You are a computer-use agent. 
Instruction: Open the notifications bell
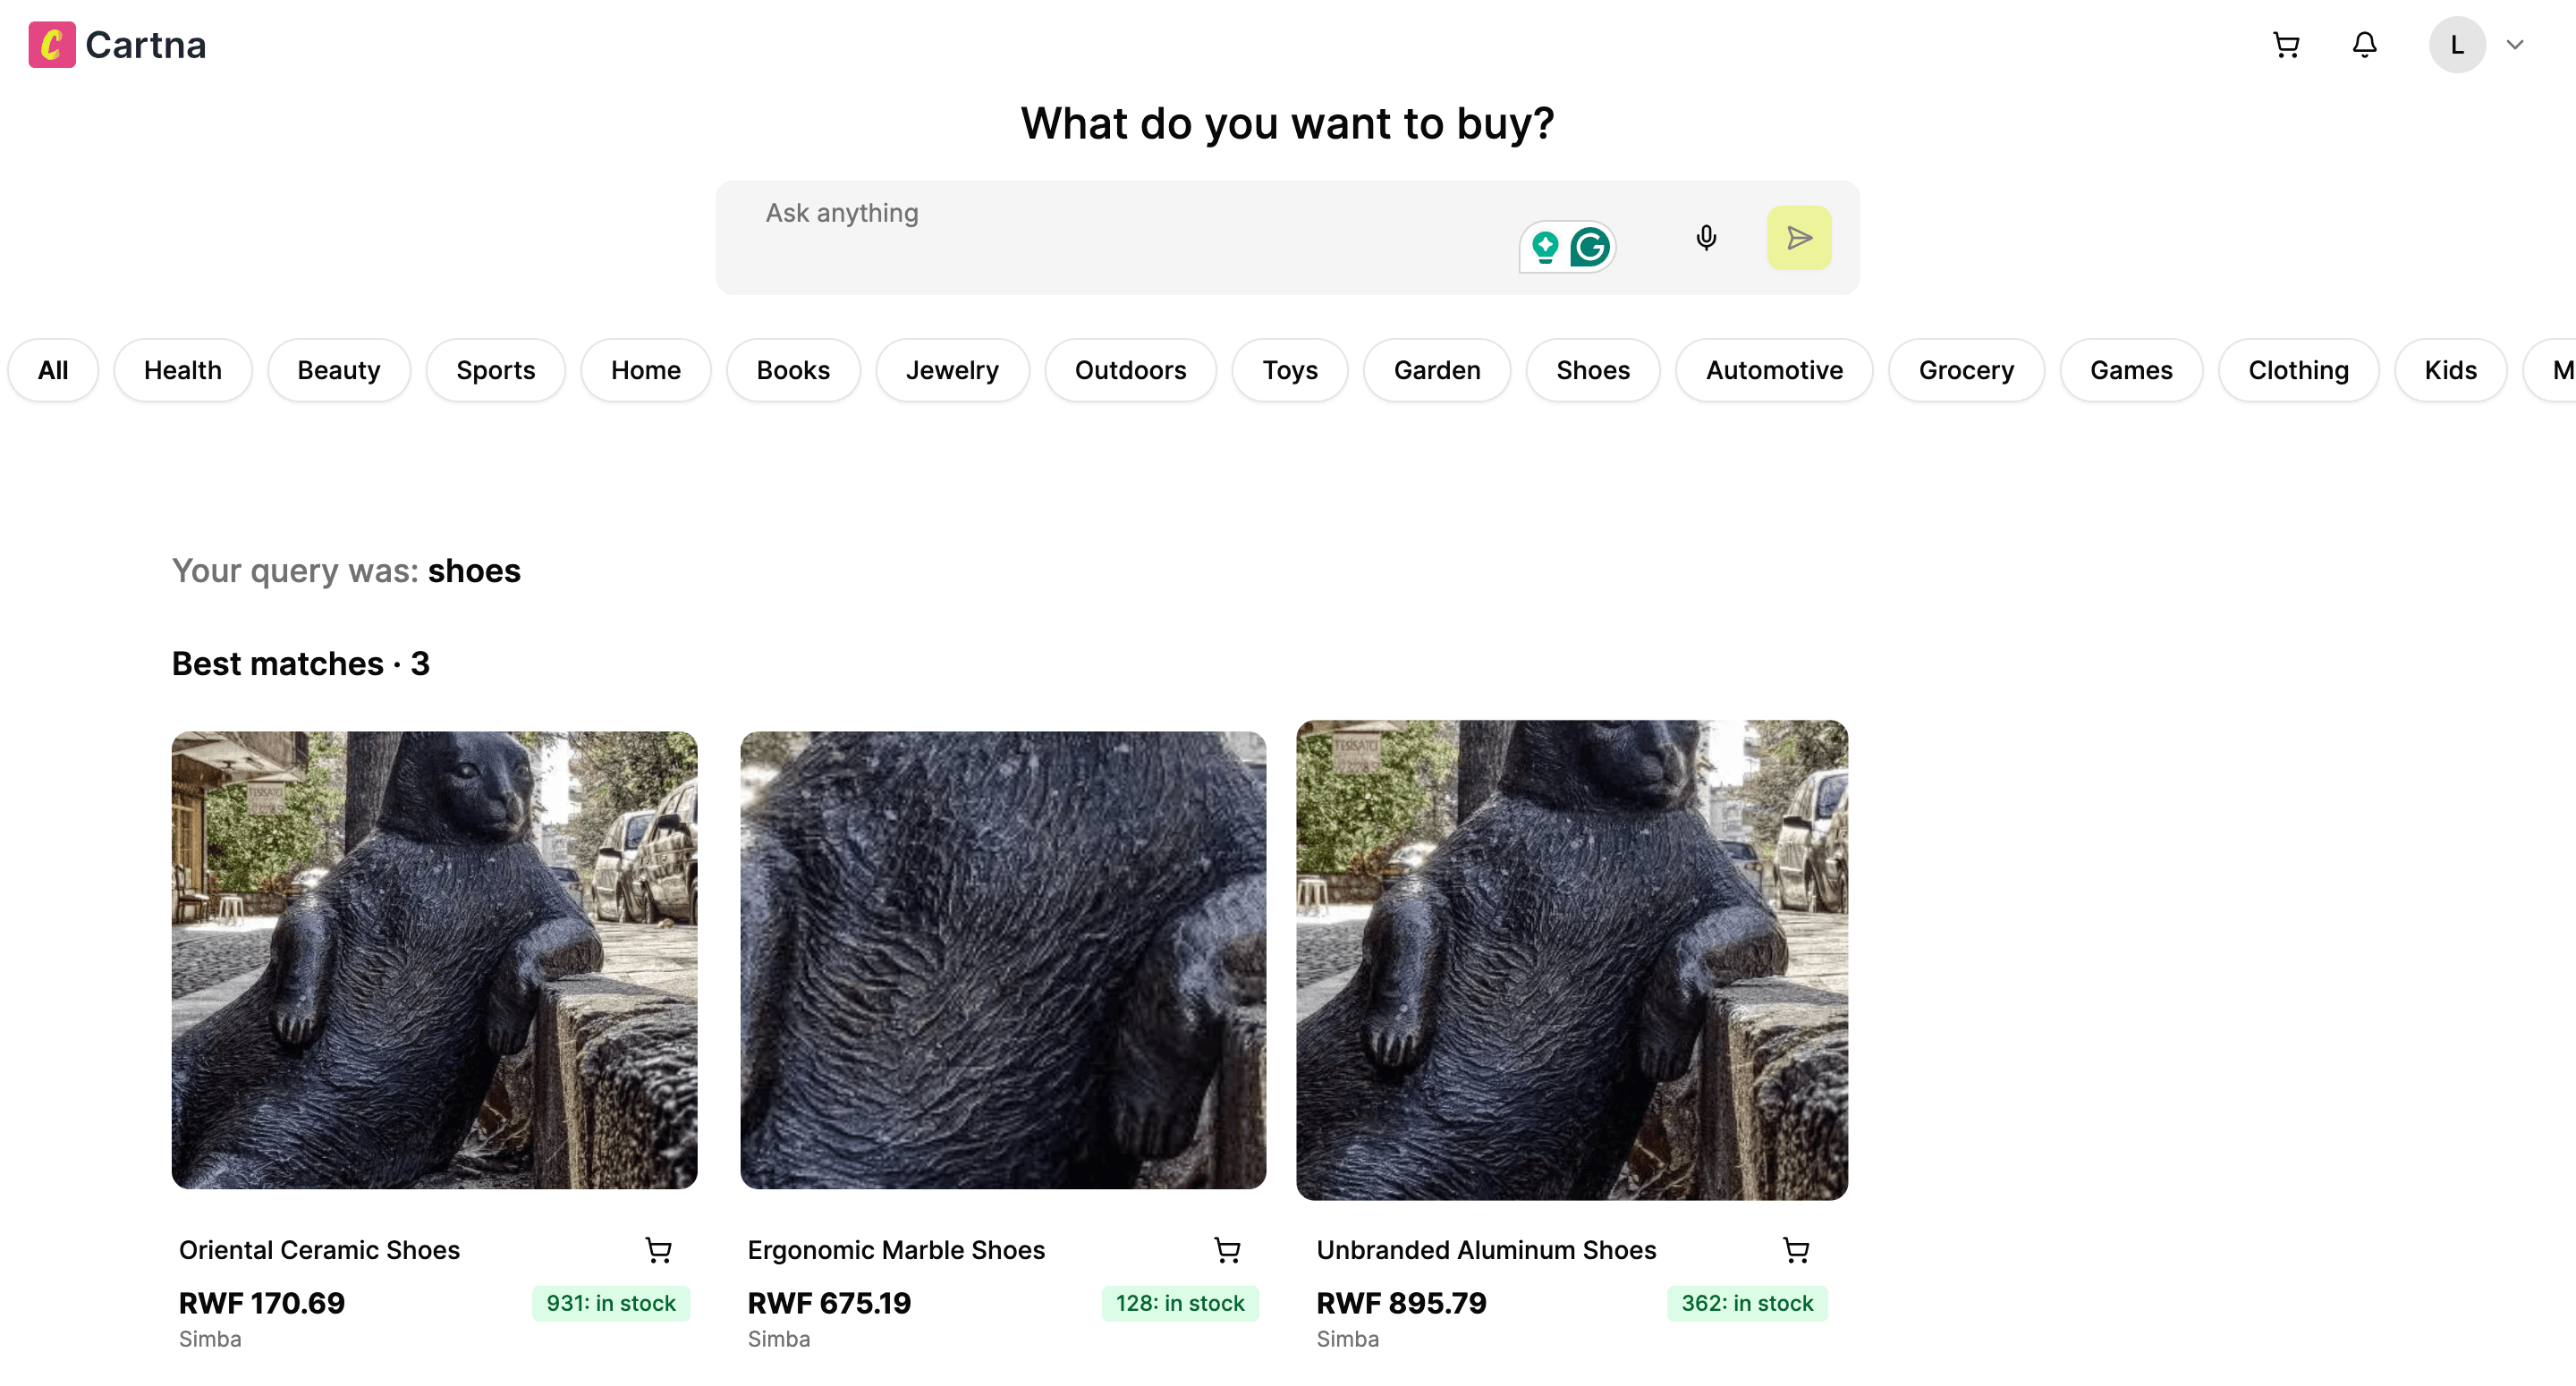2364,45
